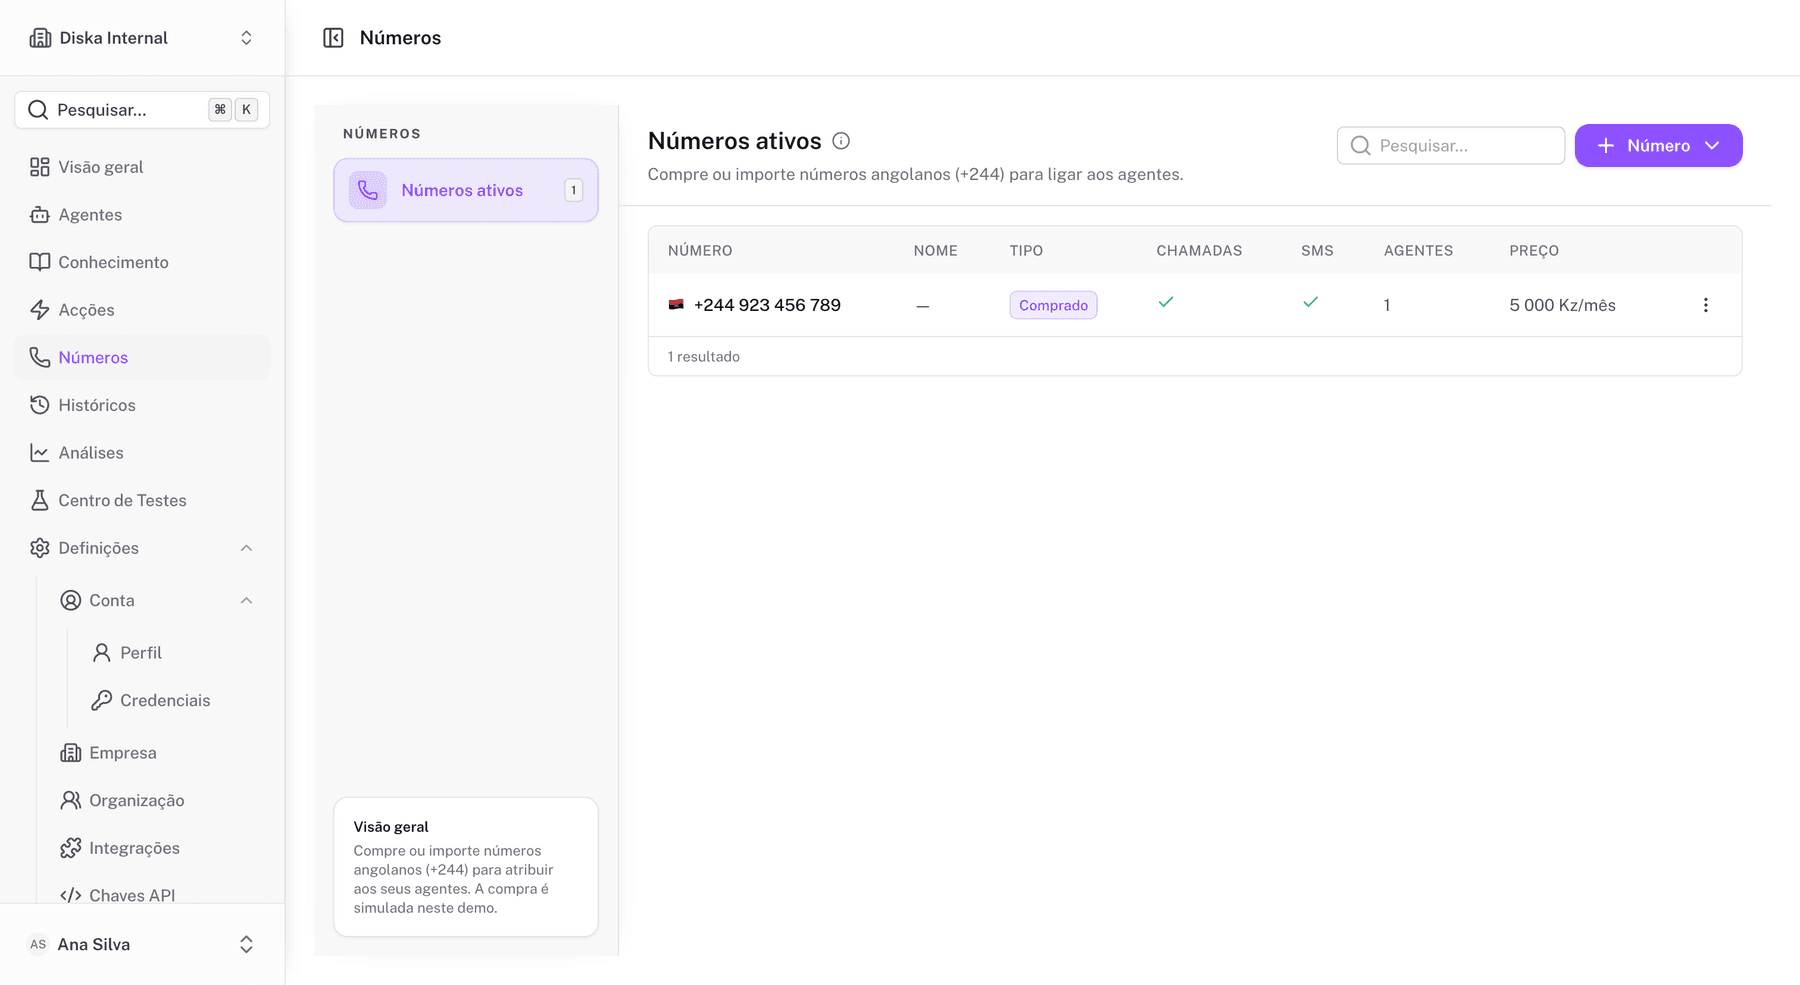Click the count badge on Números ativos
Viewport: 1800px width, 985px height.
click(573, 190)
